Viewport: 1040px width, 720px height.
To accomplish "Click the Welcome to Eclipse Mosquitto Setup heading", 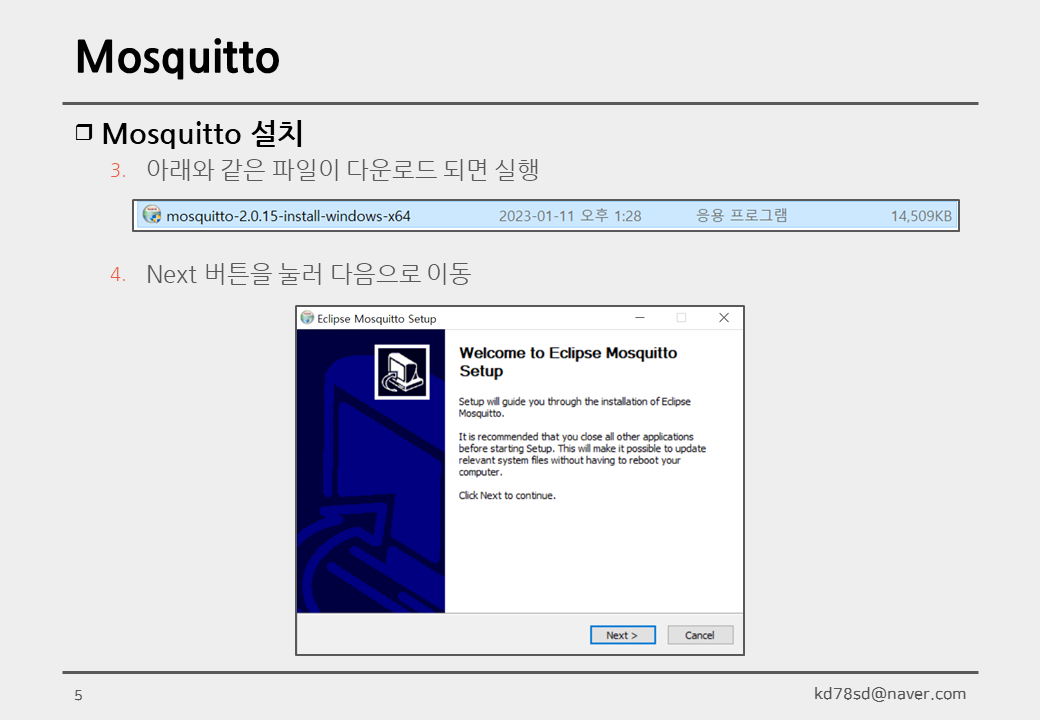I will coord(568,362).
